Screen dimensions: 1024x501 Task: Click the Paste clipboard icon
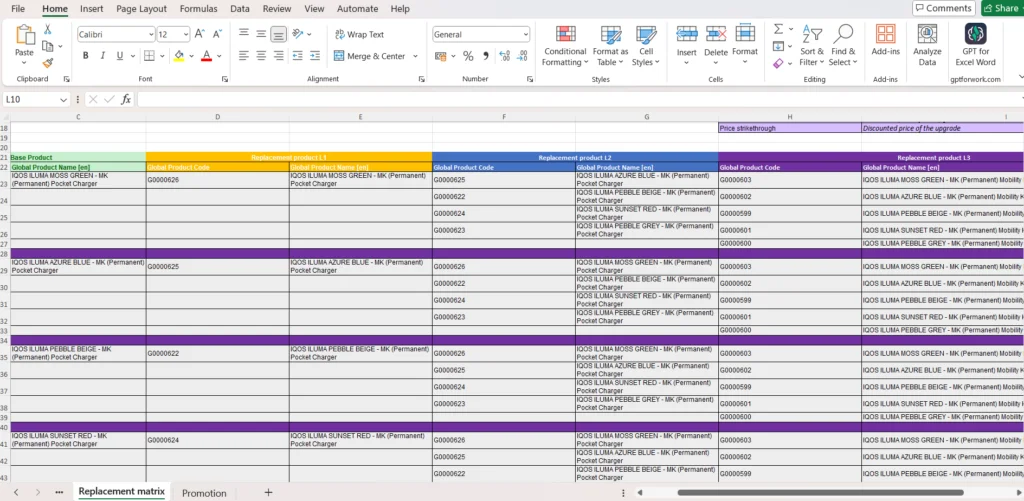(25, 35)
